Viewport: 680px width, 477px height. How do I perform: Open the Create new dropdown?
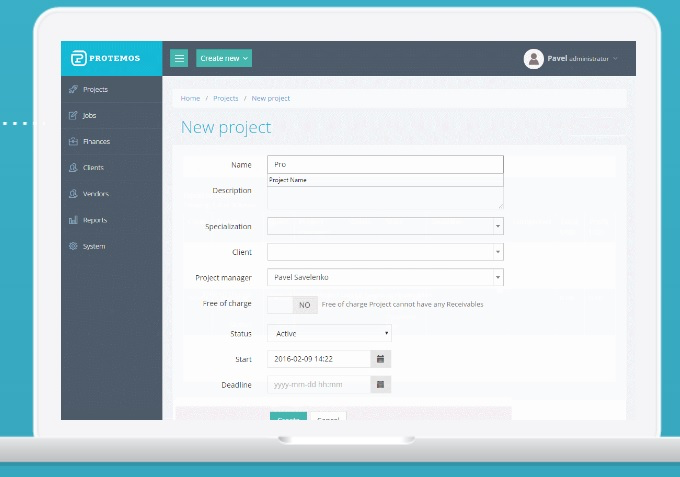tap(224, 58)
